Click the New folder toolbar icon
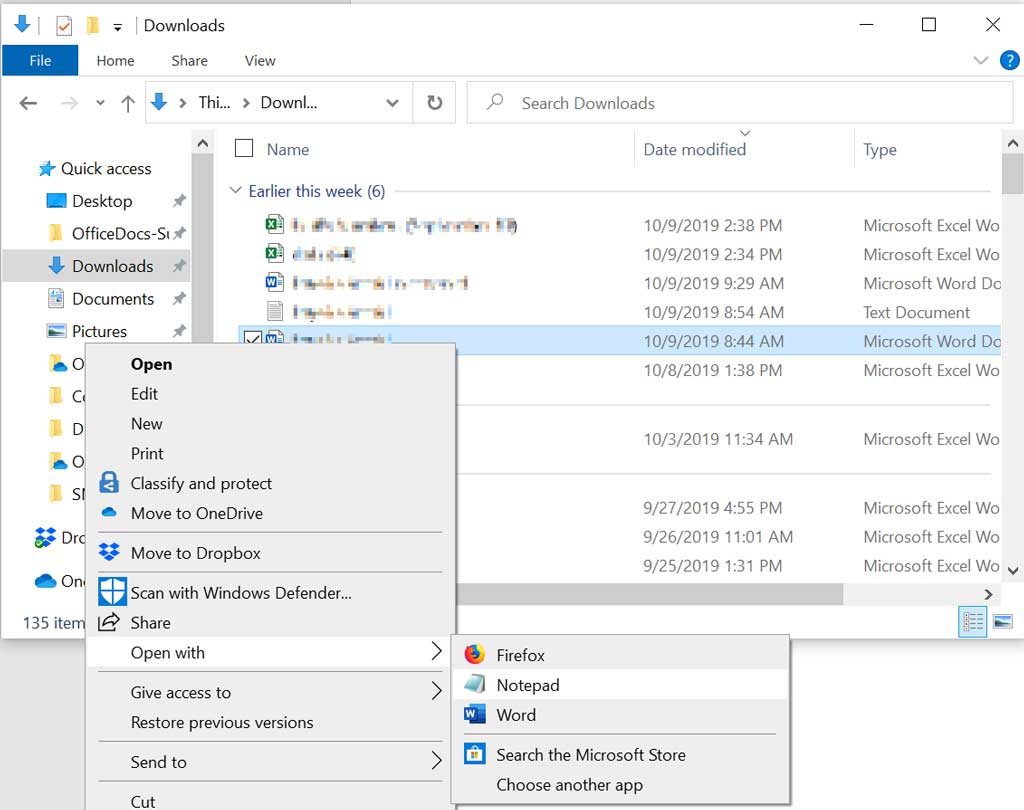This screenshot has height=810, width=1024. (x=92, y=25)
